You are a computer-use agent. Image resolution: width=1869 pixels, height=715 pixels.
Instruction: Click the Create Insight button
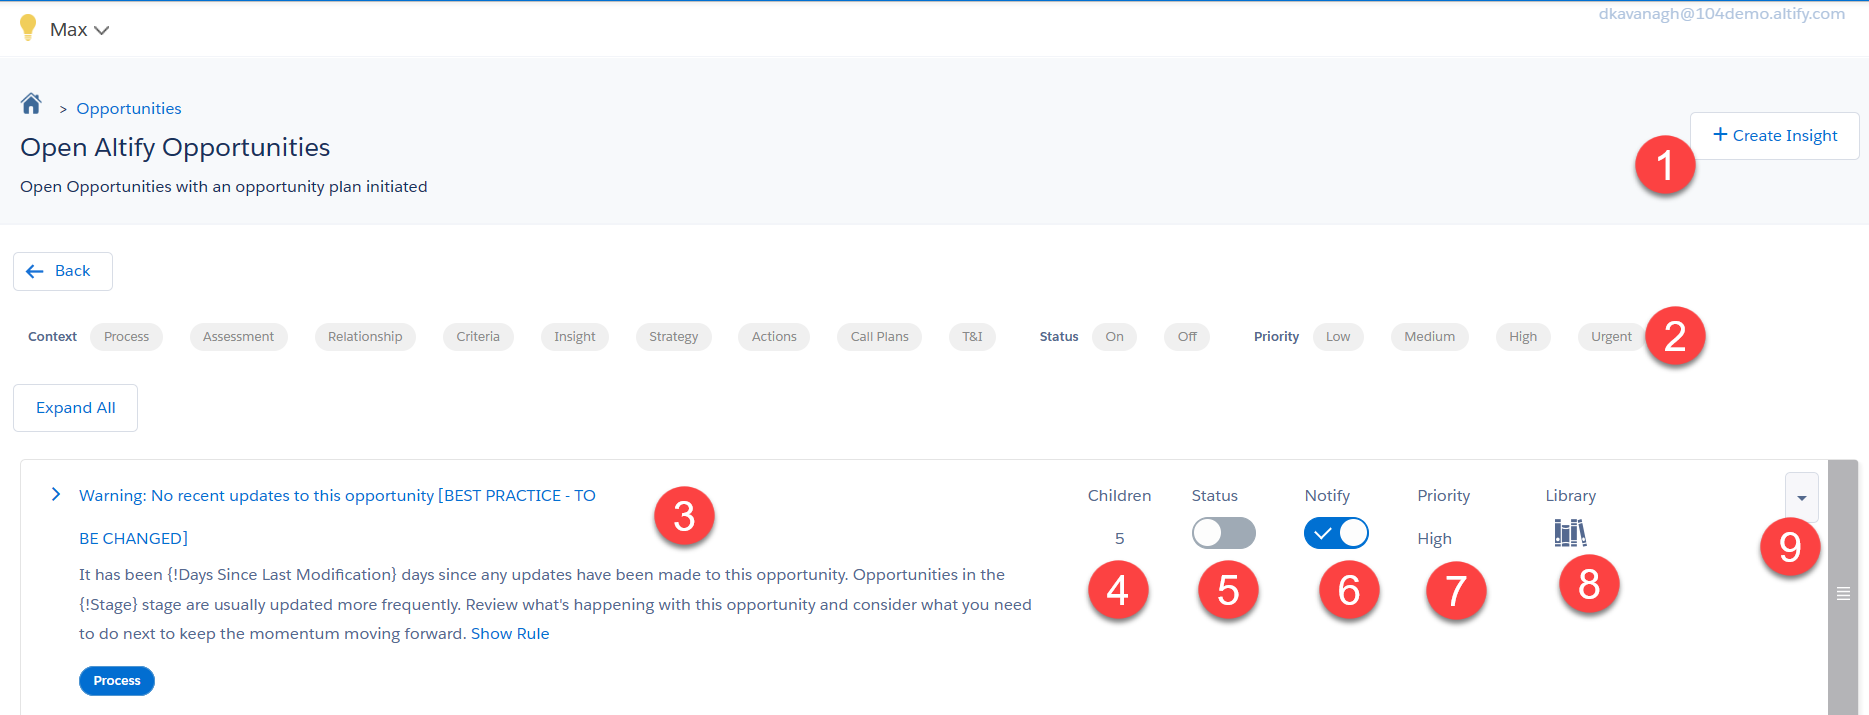1774,135
